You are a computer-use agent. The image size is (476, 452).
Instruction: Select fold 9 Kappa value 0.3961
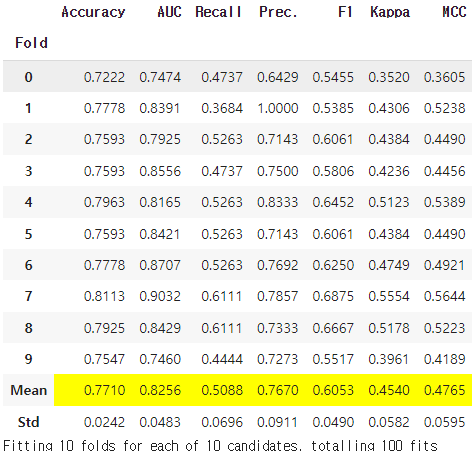coord(388,359)
